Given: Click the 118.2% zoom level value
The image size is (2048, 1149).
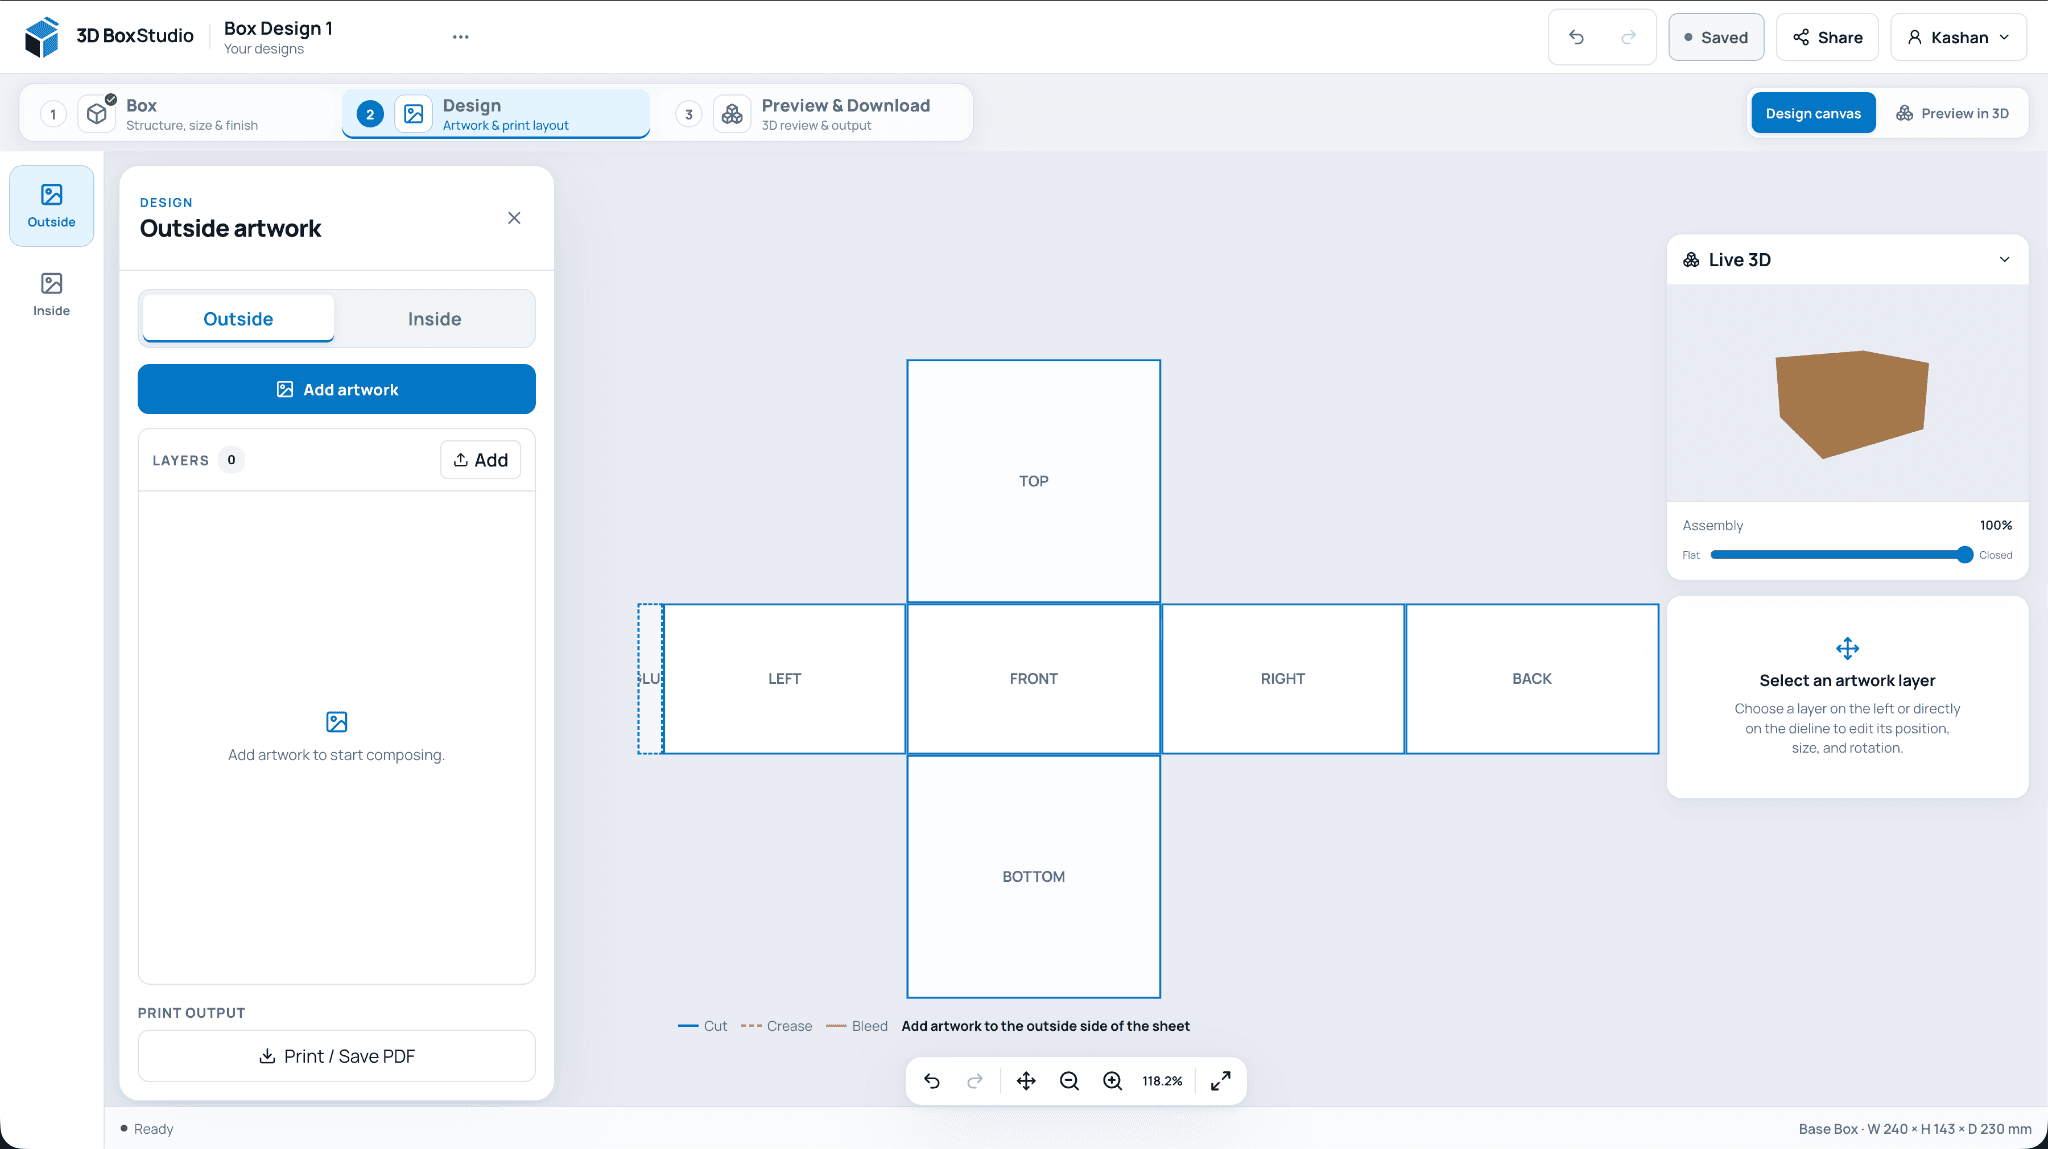Looking at the screenshot, I should click(1162, 1081).
